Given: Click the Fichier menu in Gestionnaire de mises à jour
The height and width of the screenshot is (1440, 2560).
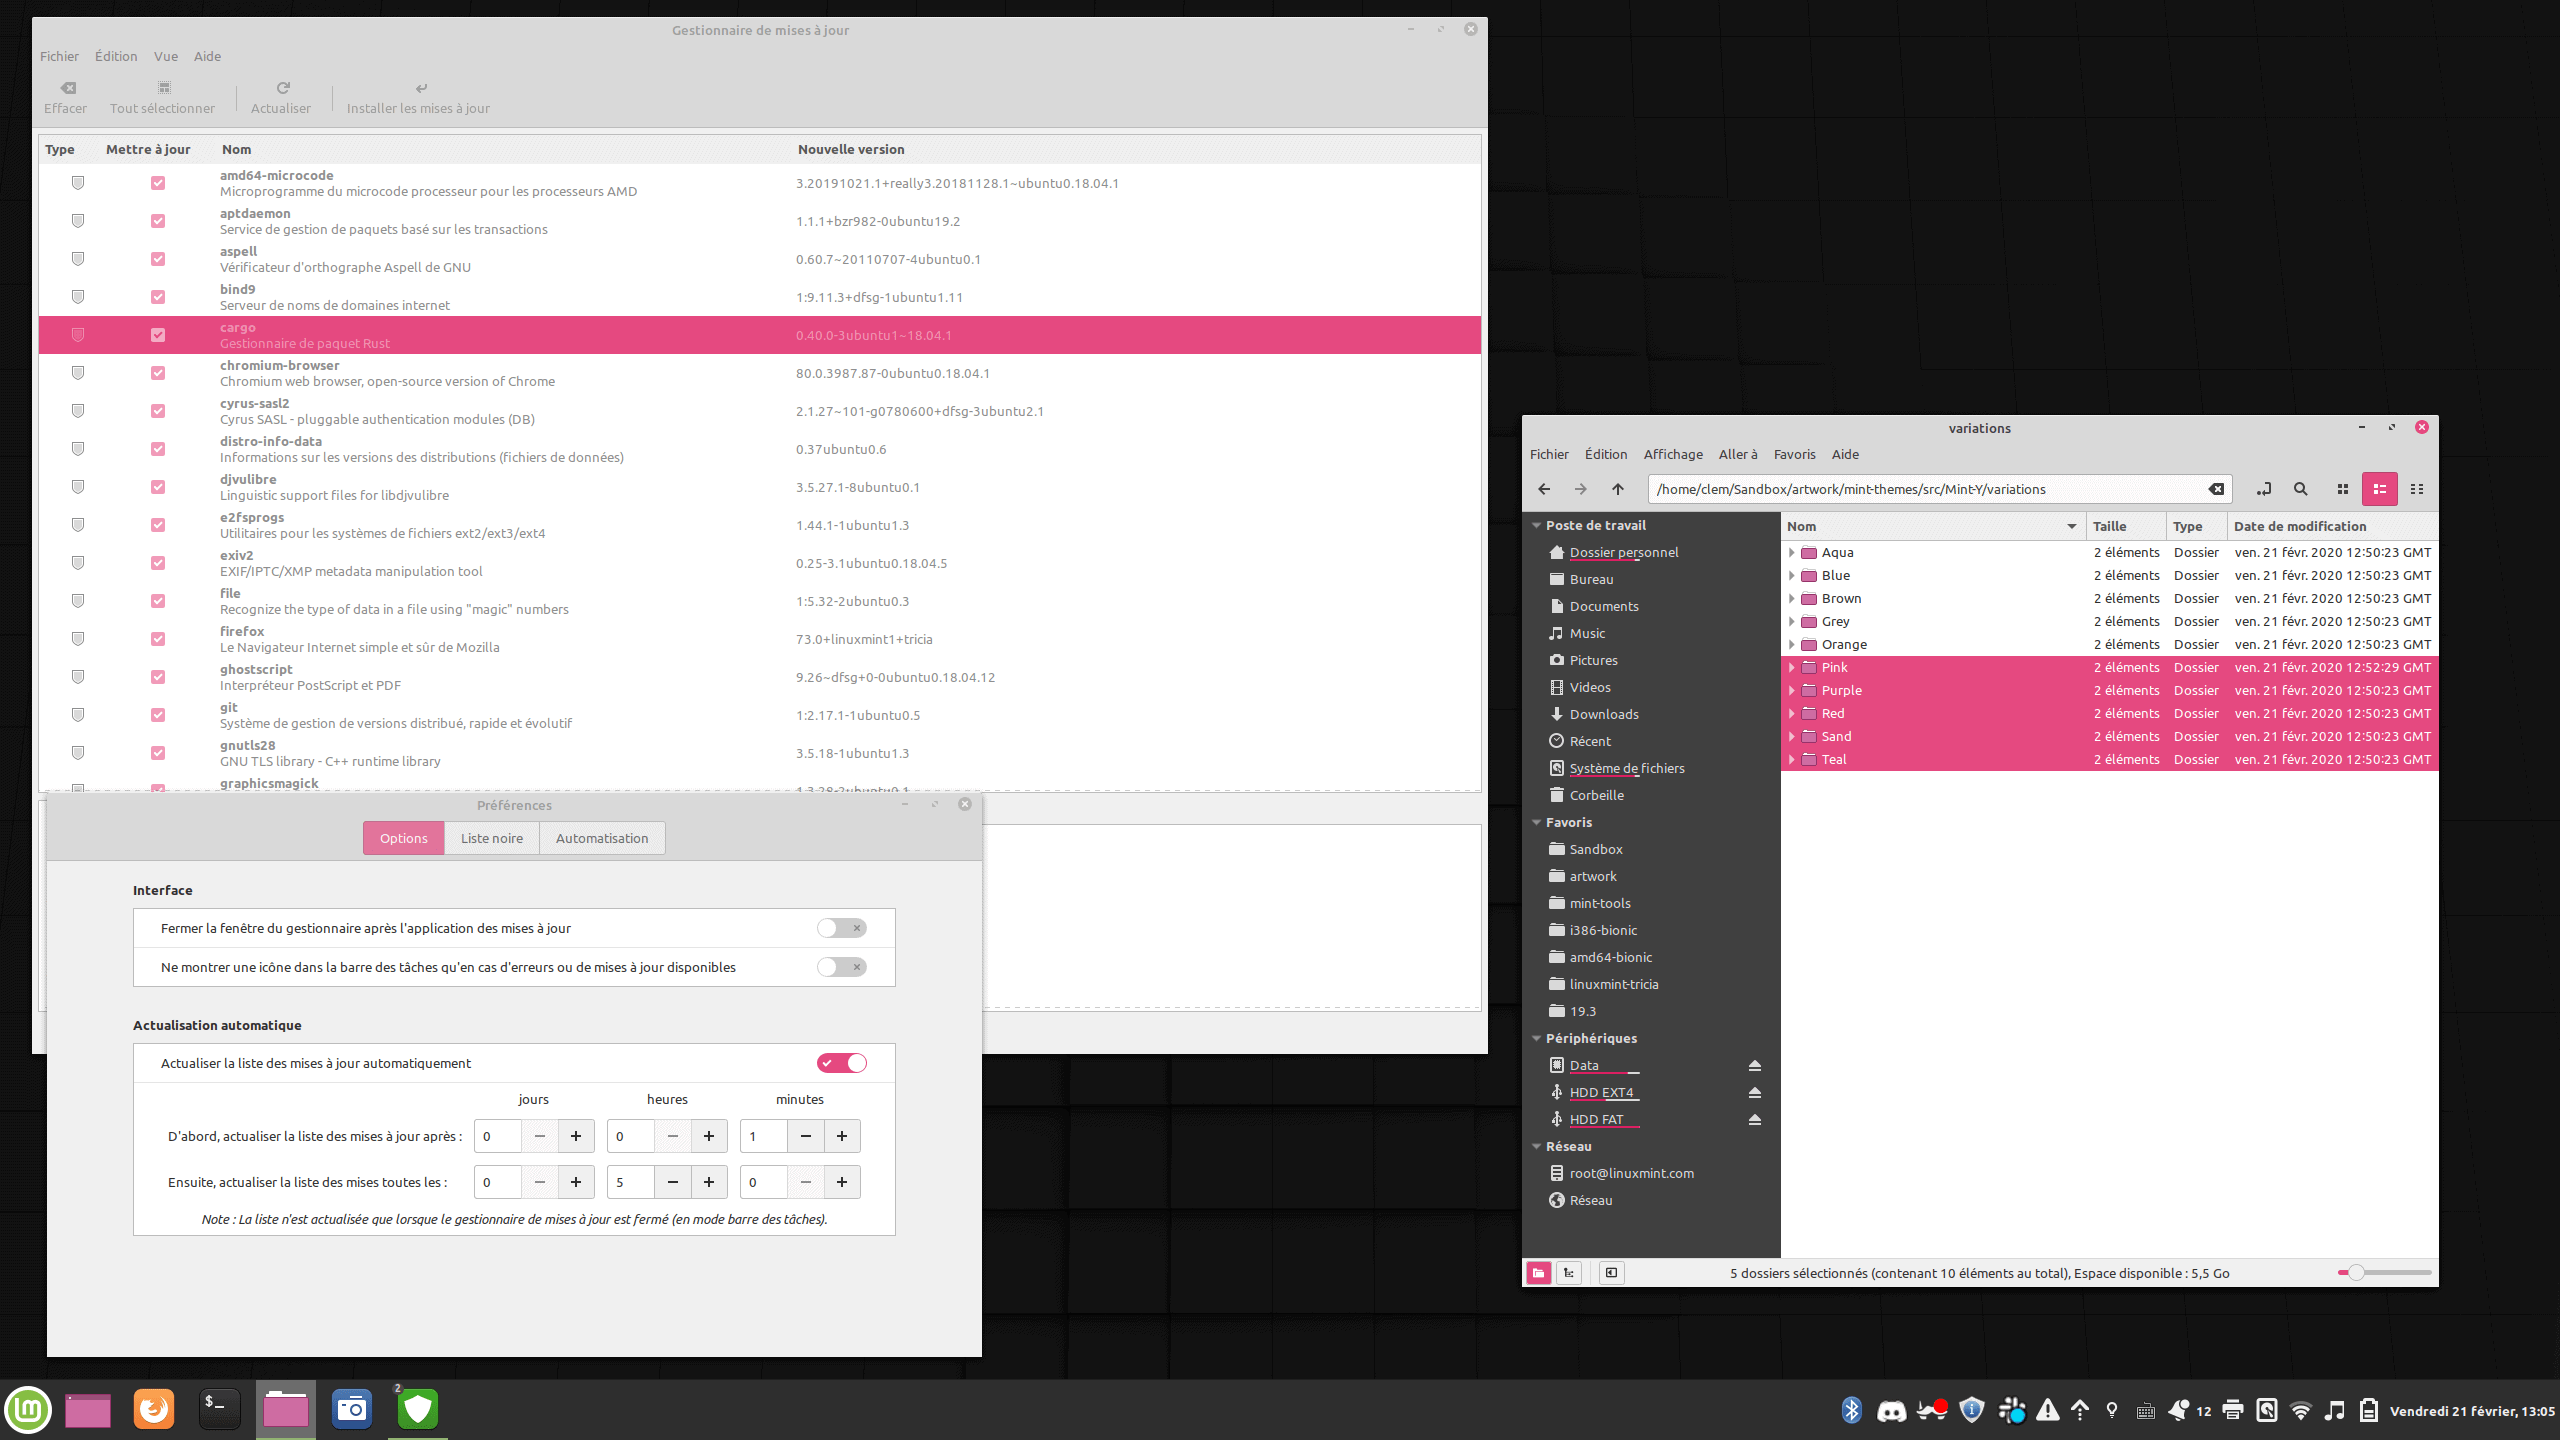Looking at the screenshot, I should [x=58, y=55].
